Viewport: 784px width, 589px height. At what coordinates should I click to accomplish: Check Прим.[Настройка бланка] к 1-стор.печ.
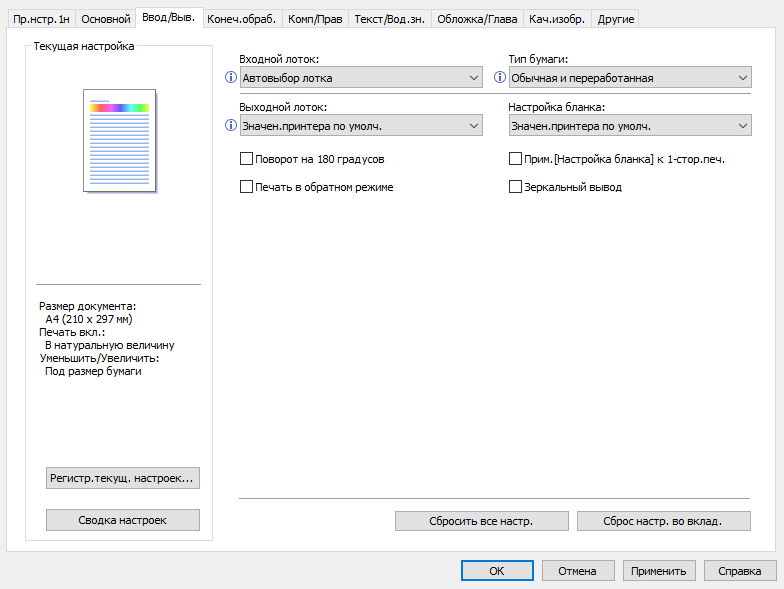515,159
